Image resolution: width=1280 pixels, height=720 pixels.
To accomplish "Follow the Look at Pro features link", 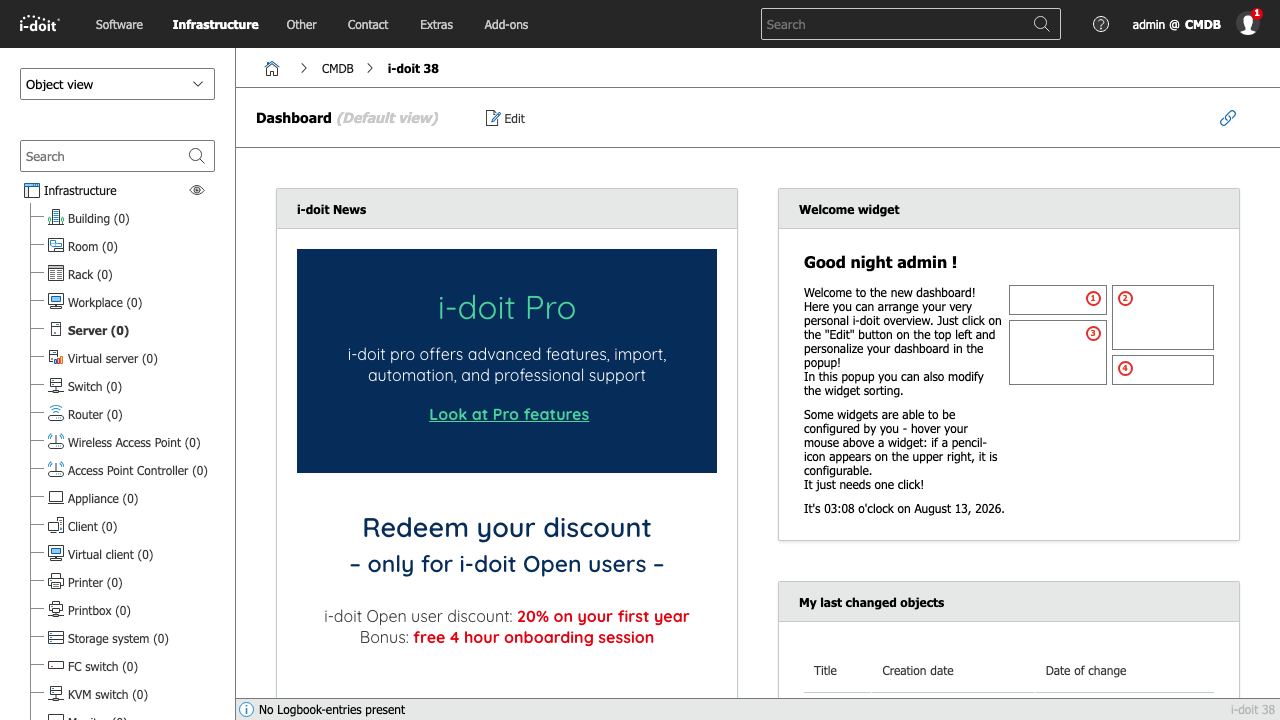I will 509,414.
